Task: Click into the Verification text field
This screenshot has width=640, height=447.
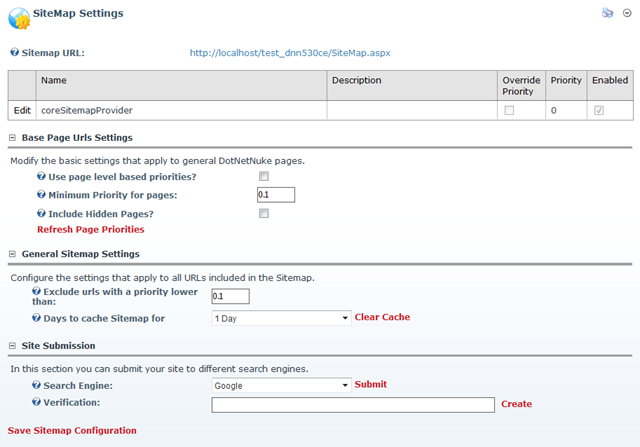Action: [x=353, y=405]
